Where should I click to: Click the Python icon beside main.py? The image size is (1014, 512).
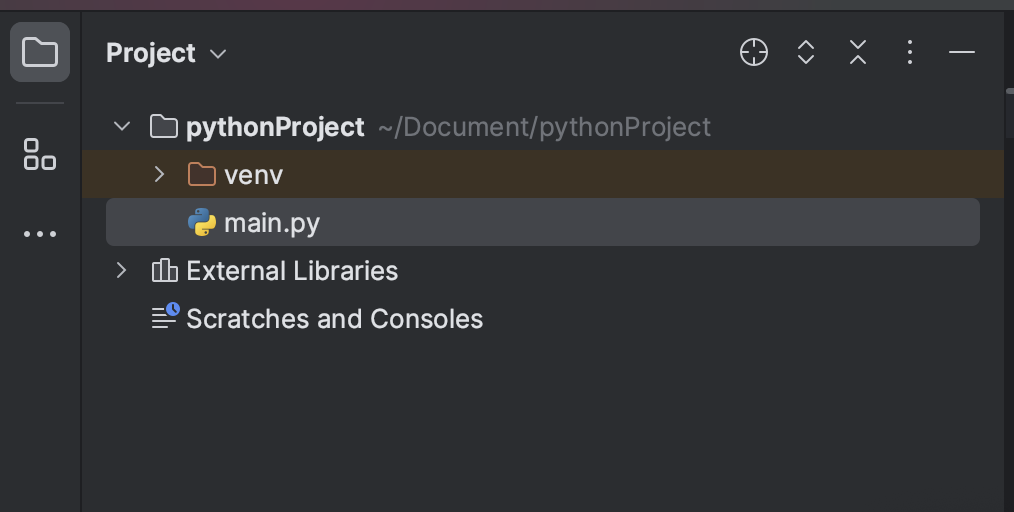[202, 222]
